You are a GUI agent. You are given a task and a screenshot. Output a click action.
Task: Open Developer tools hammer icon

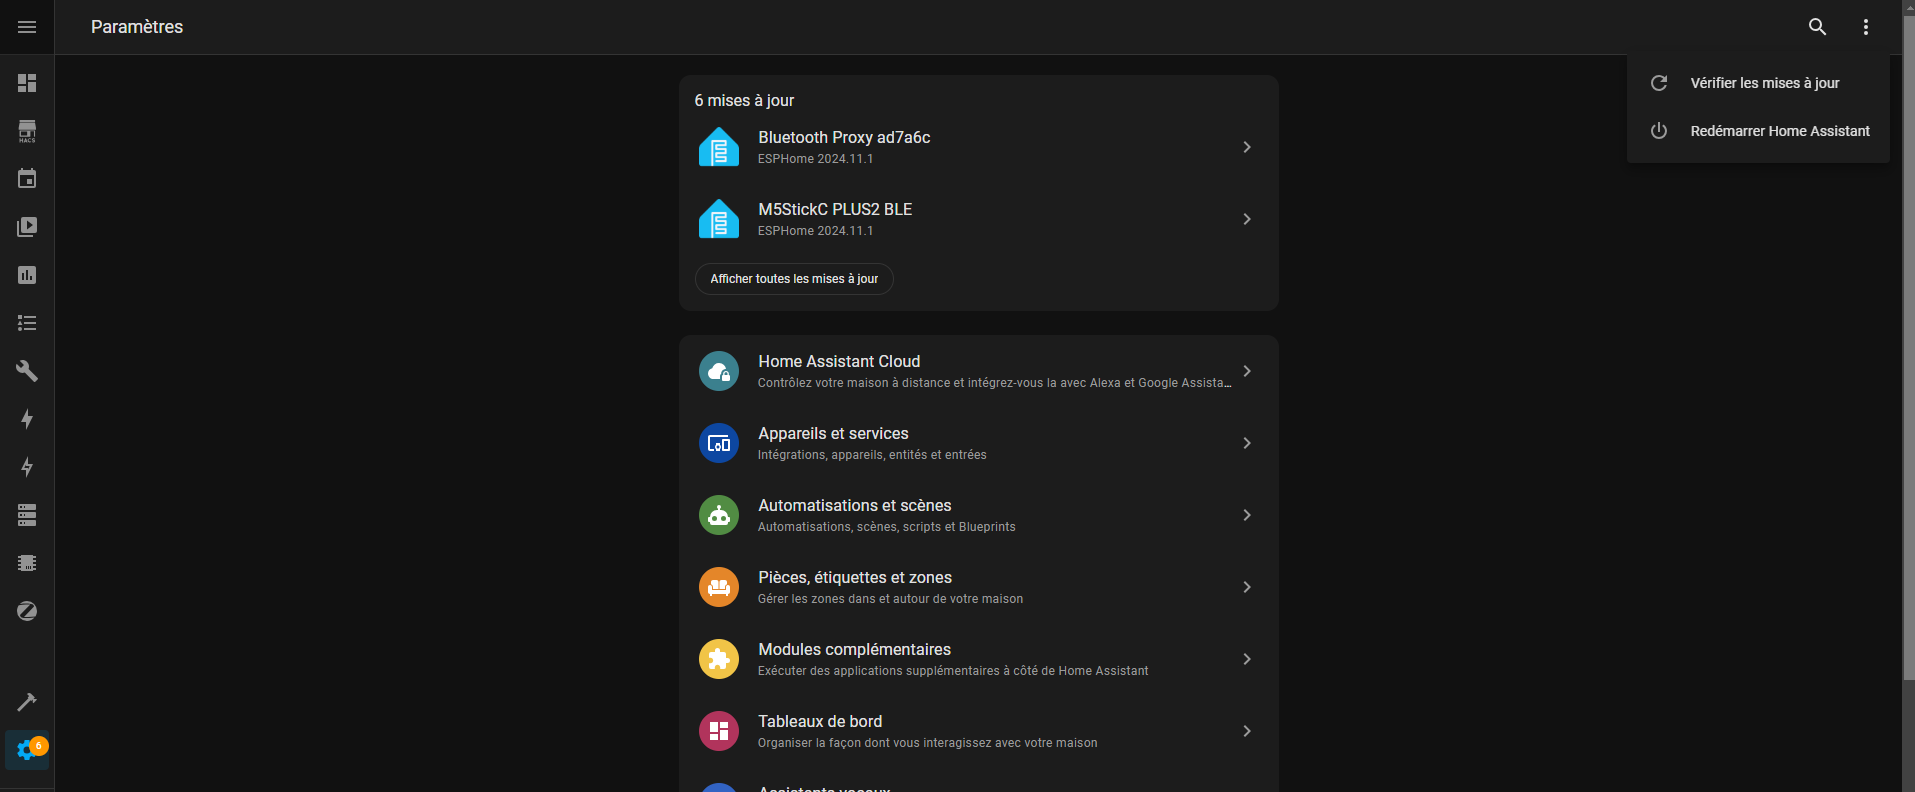point(27,702)
